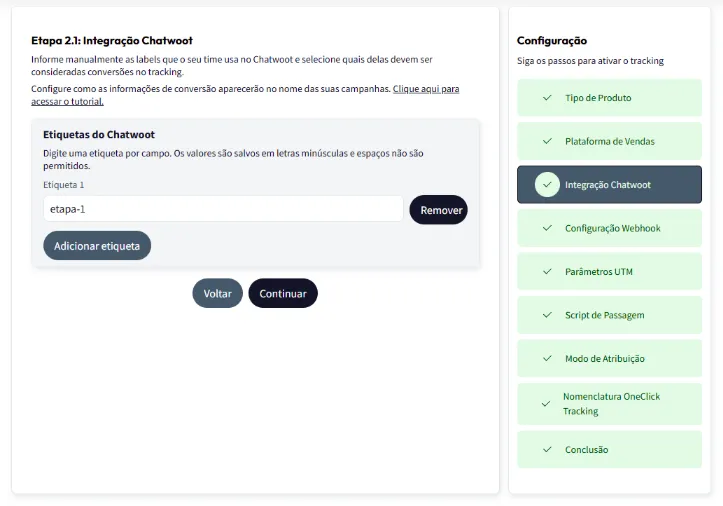Go to the Plataforma de Vendas step

[609, 141]
